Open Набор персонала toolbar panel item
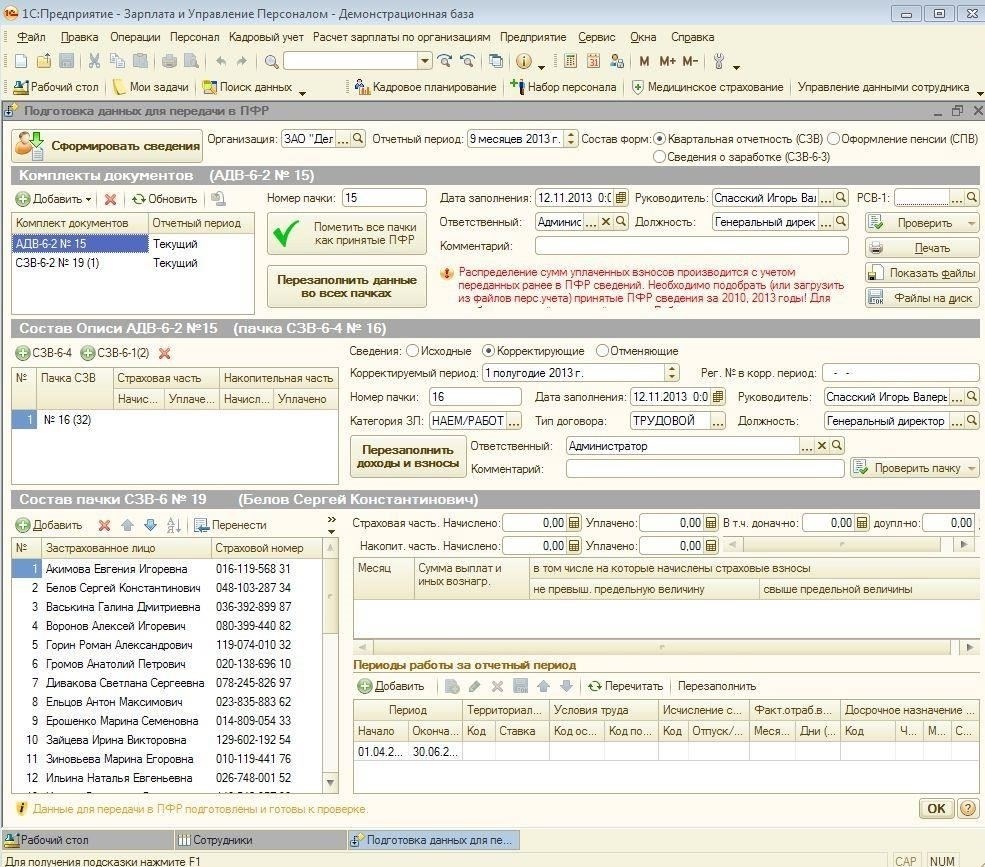Viewport: 985px width, 867px height. 563,87
